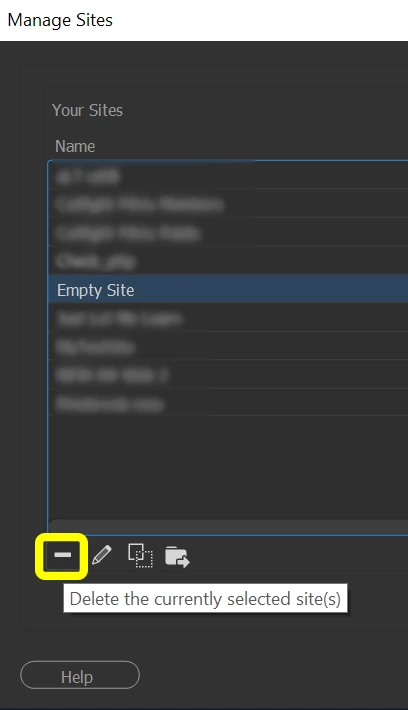
Task: Click the Your Sites section label
Action: coord(87,110)
